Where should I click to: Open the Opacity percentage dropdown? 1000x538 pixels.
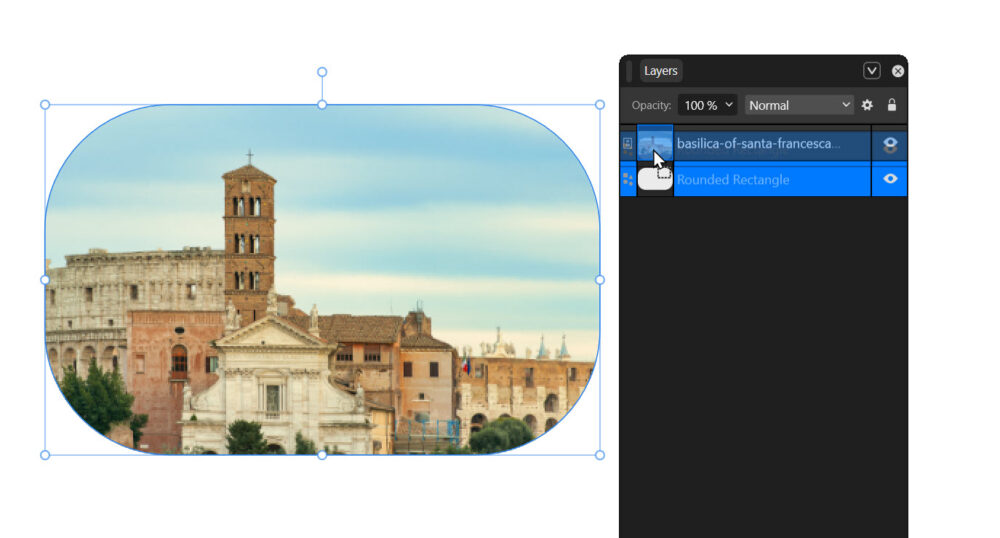click(x=708, y=105)
